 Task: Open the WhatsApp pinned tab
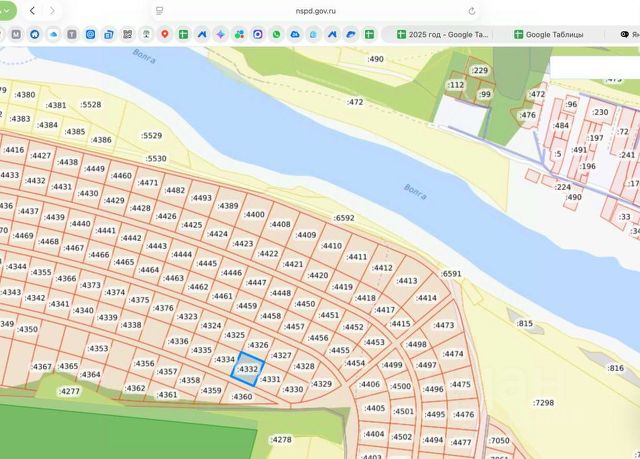276,35
